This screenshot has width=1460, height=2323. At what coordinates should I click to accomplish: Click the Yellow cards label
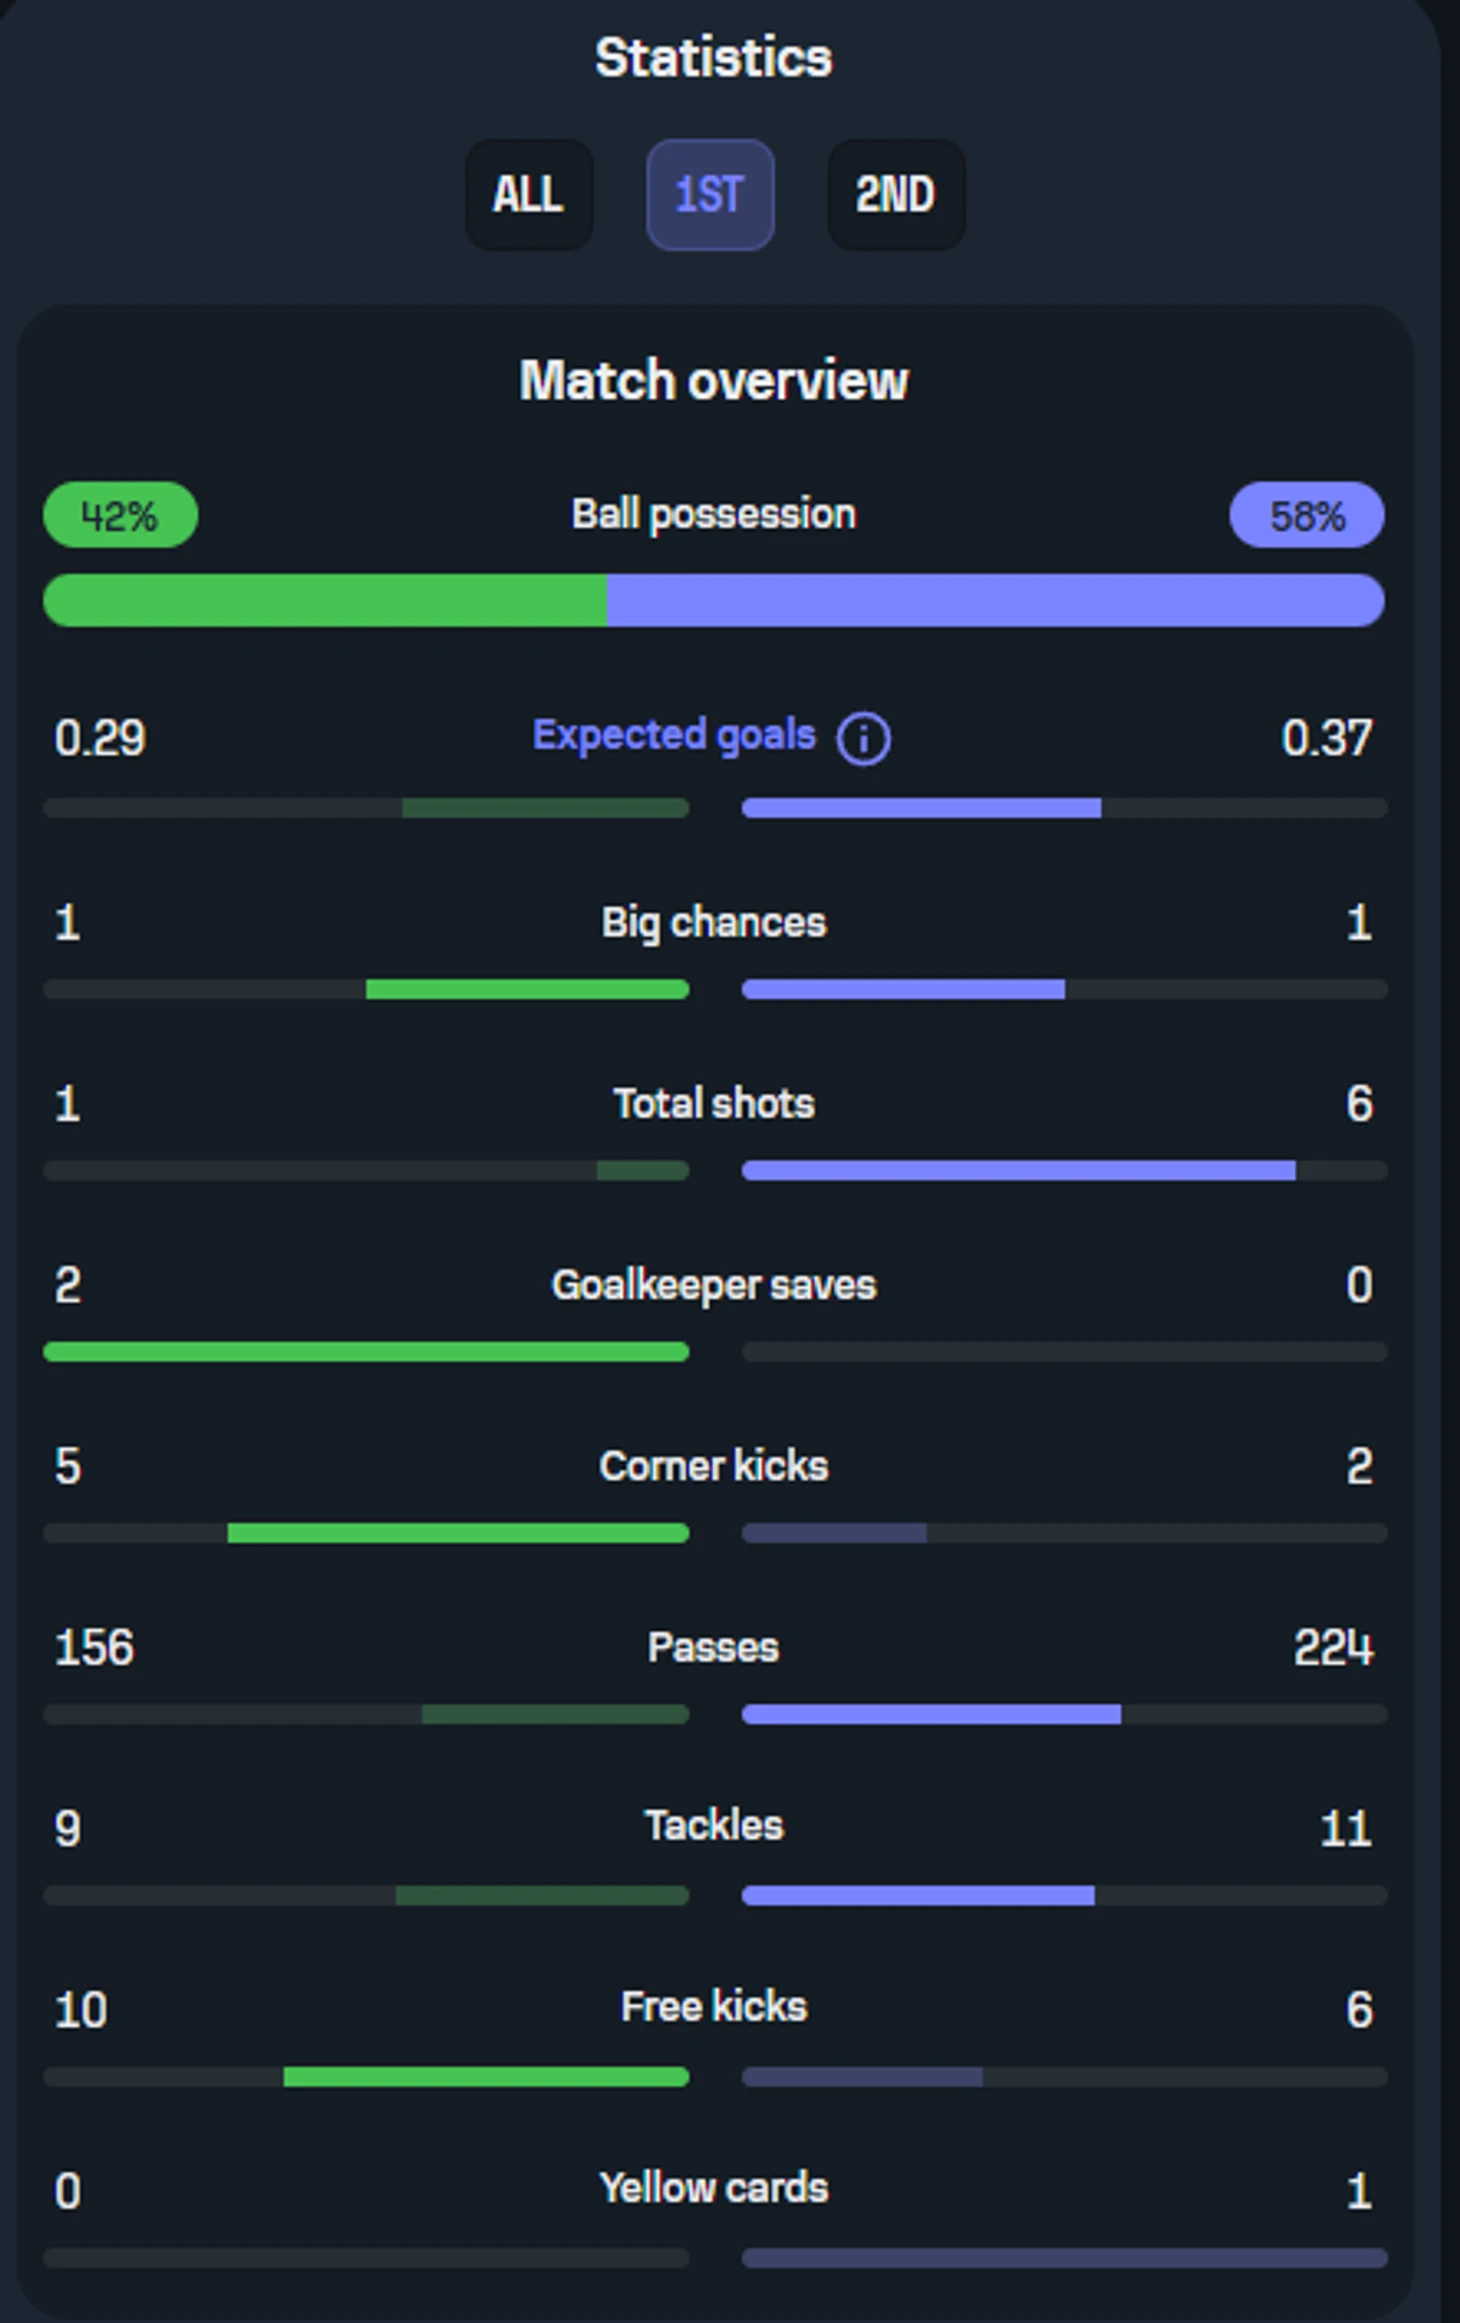click(714, 2188)
